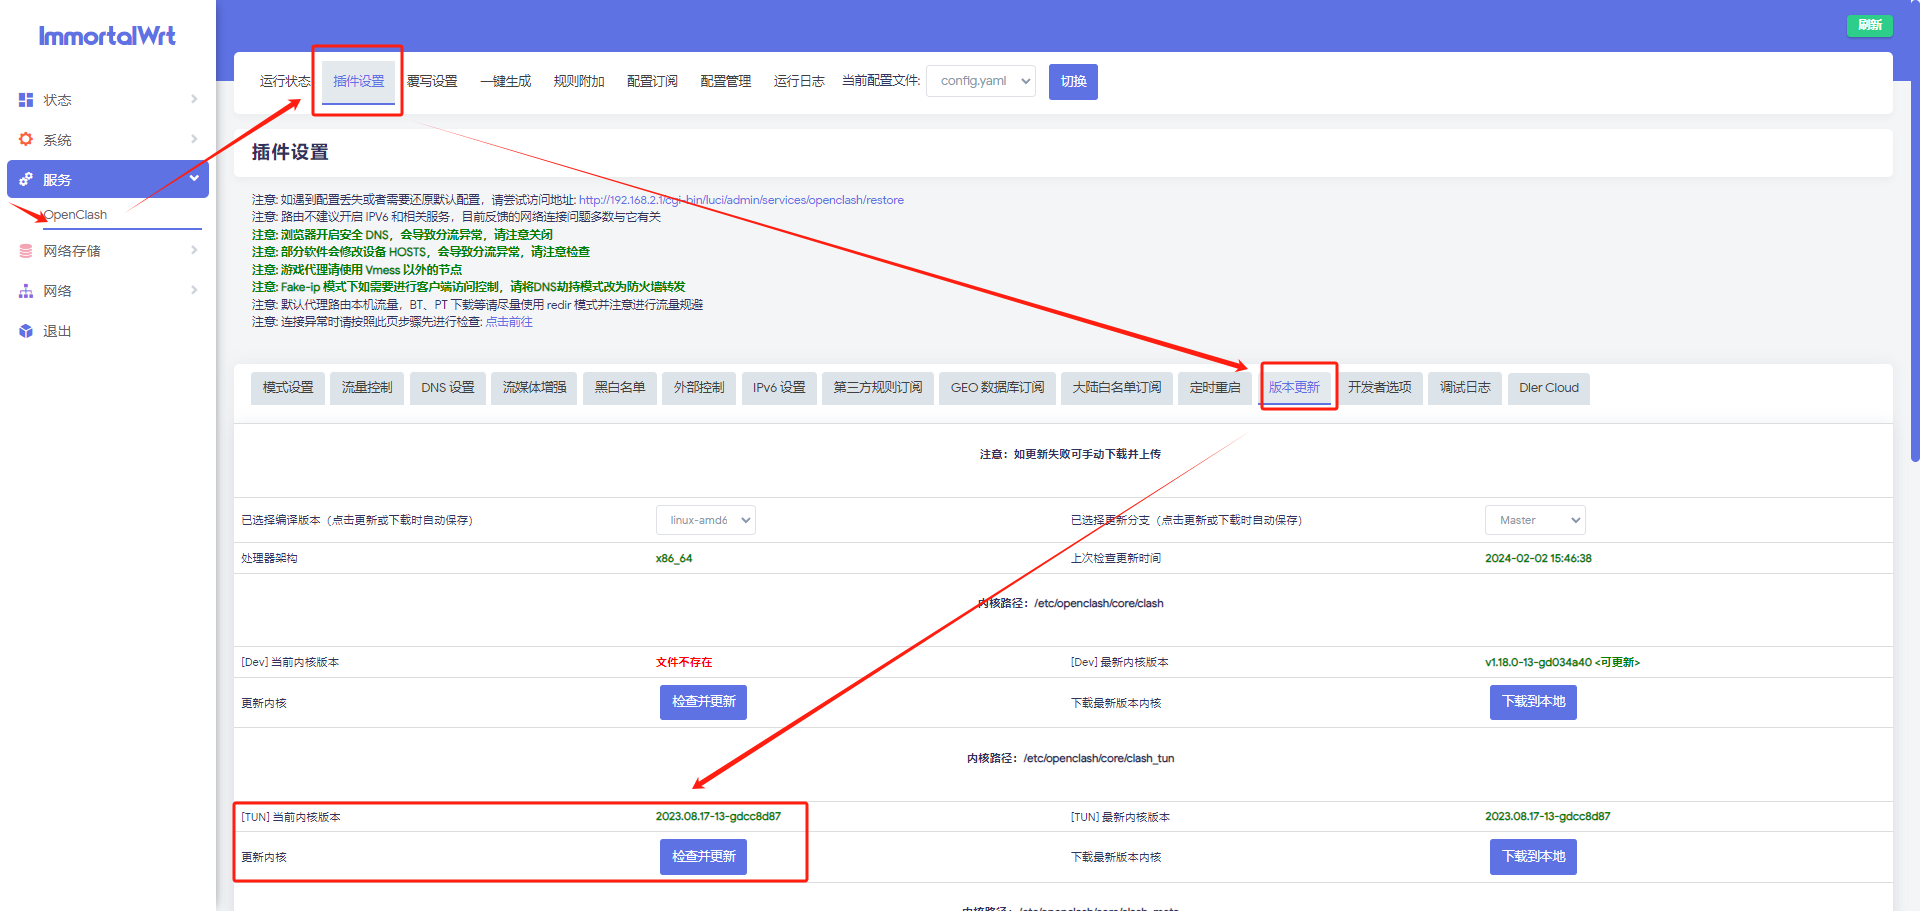The height and width of the screenshot is (911, 1920).
Task: Select OpenClash under the Services menu
Action: 75,214
